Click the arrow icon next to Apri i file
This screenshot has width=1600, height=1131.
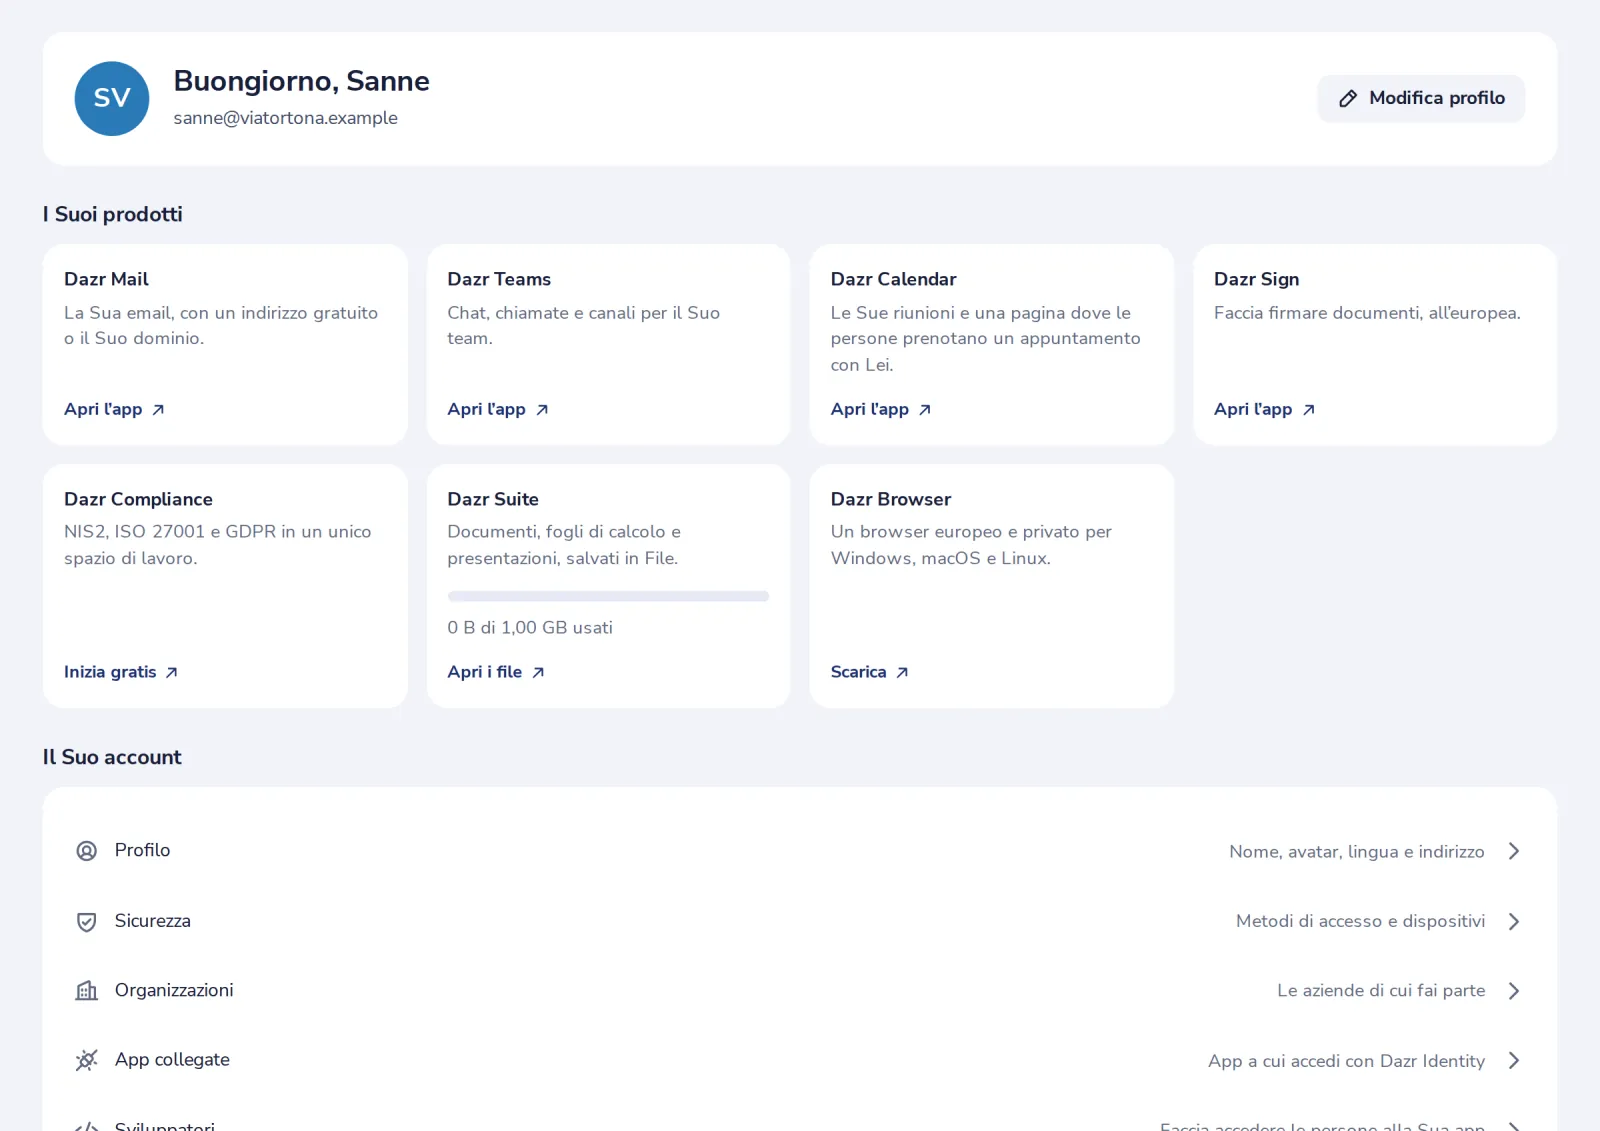tap(538, 673)
